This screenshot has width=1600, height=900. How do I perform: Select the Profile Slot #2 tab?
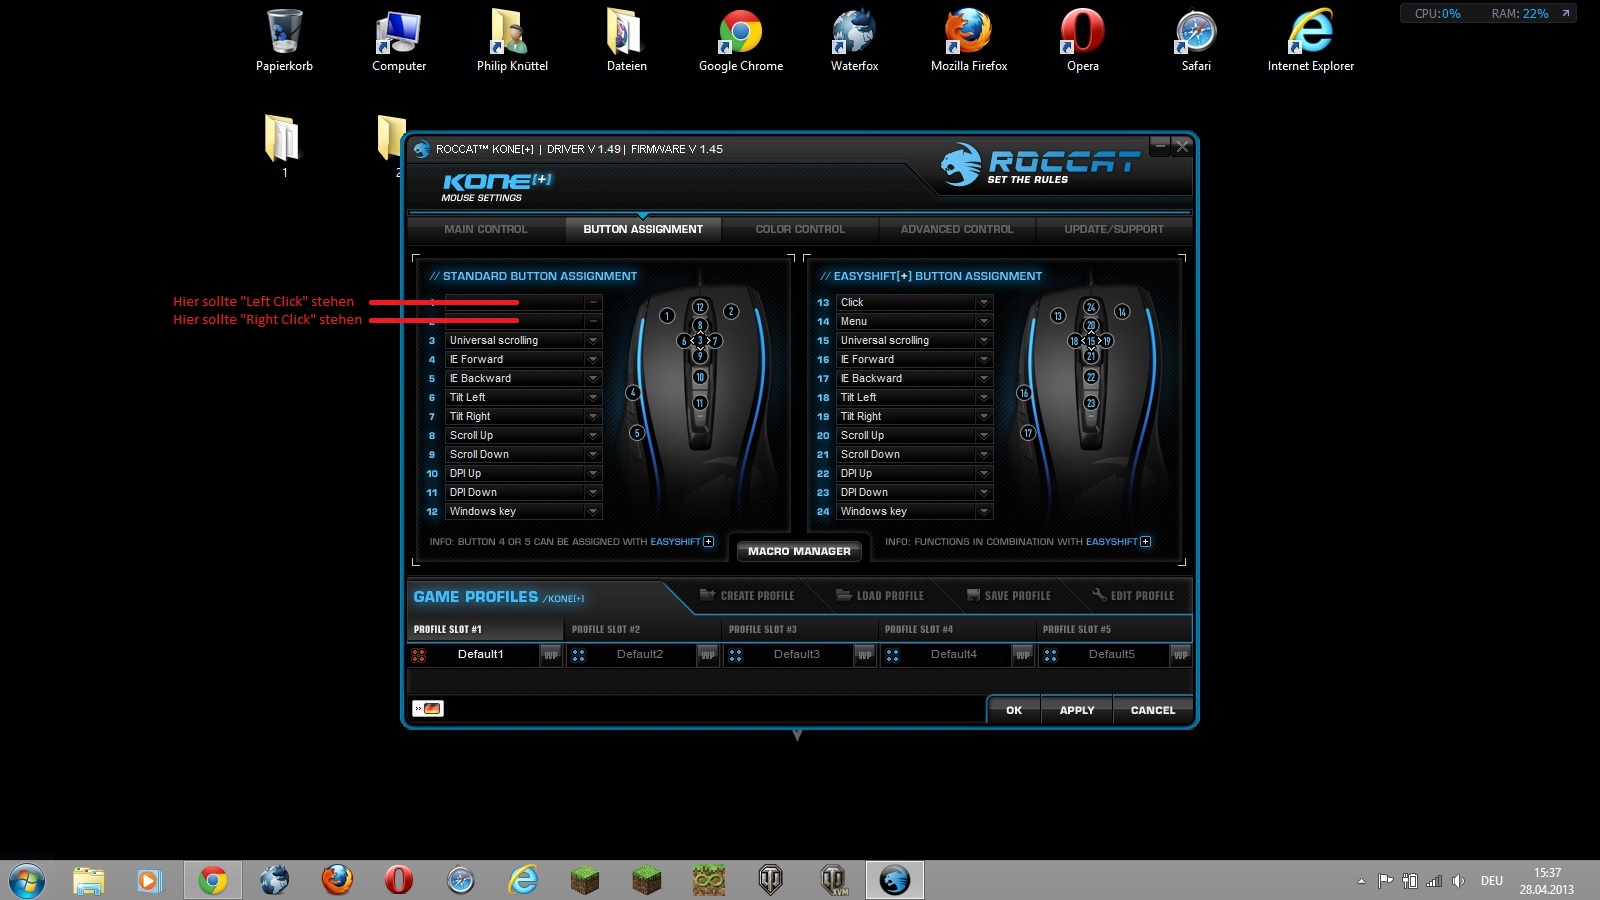point(643,629)
